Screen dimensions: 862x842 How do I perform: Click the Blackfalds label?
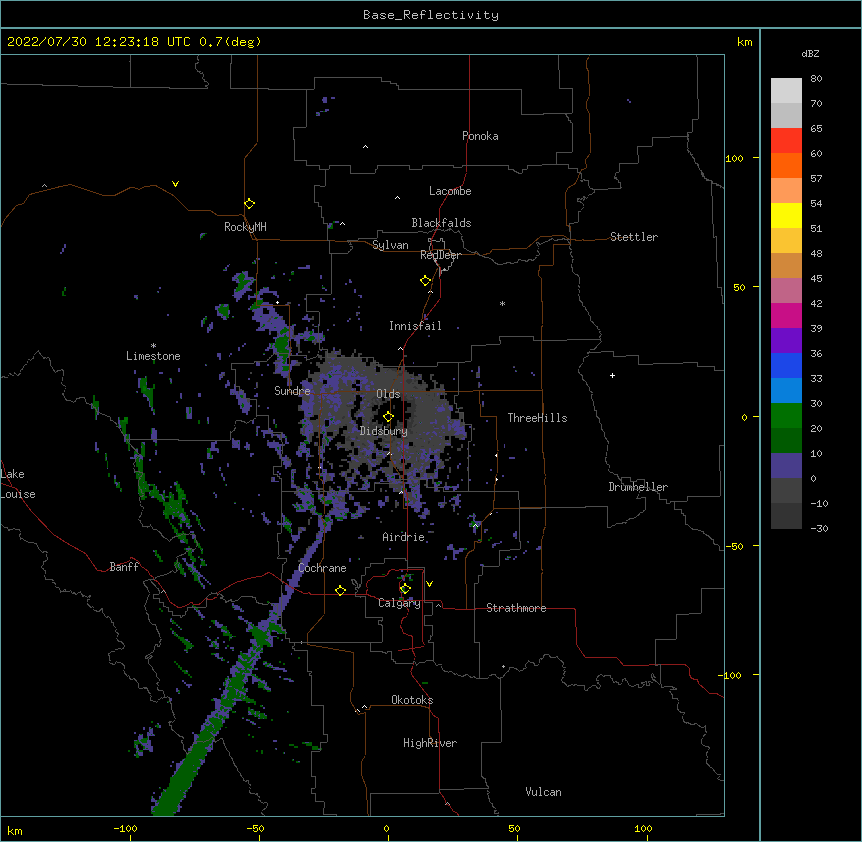click(x=441, y=223)
